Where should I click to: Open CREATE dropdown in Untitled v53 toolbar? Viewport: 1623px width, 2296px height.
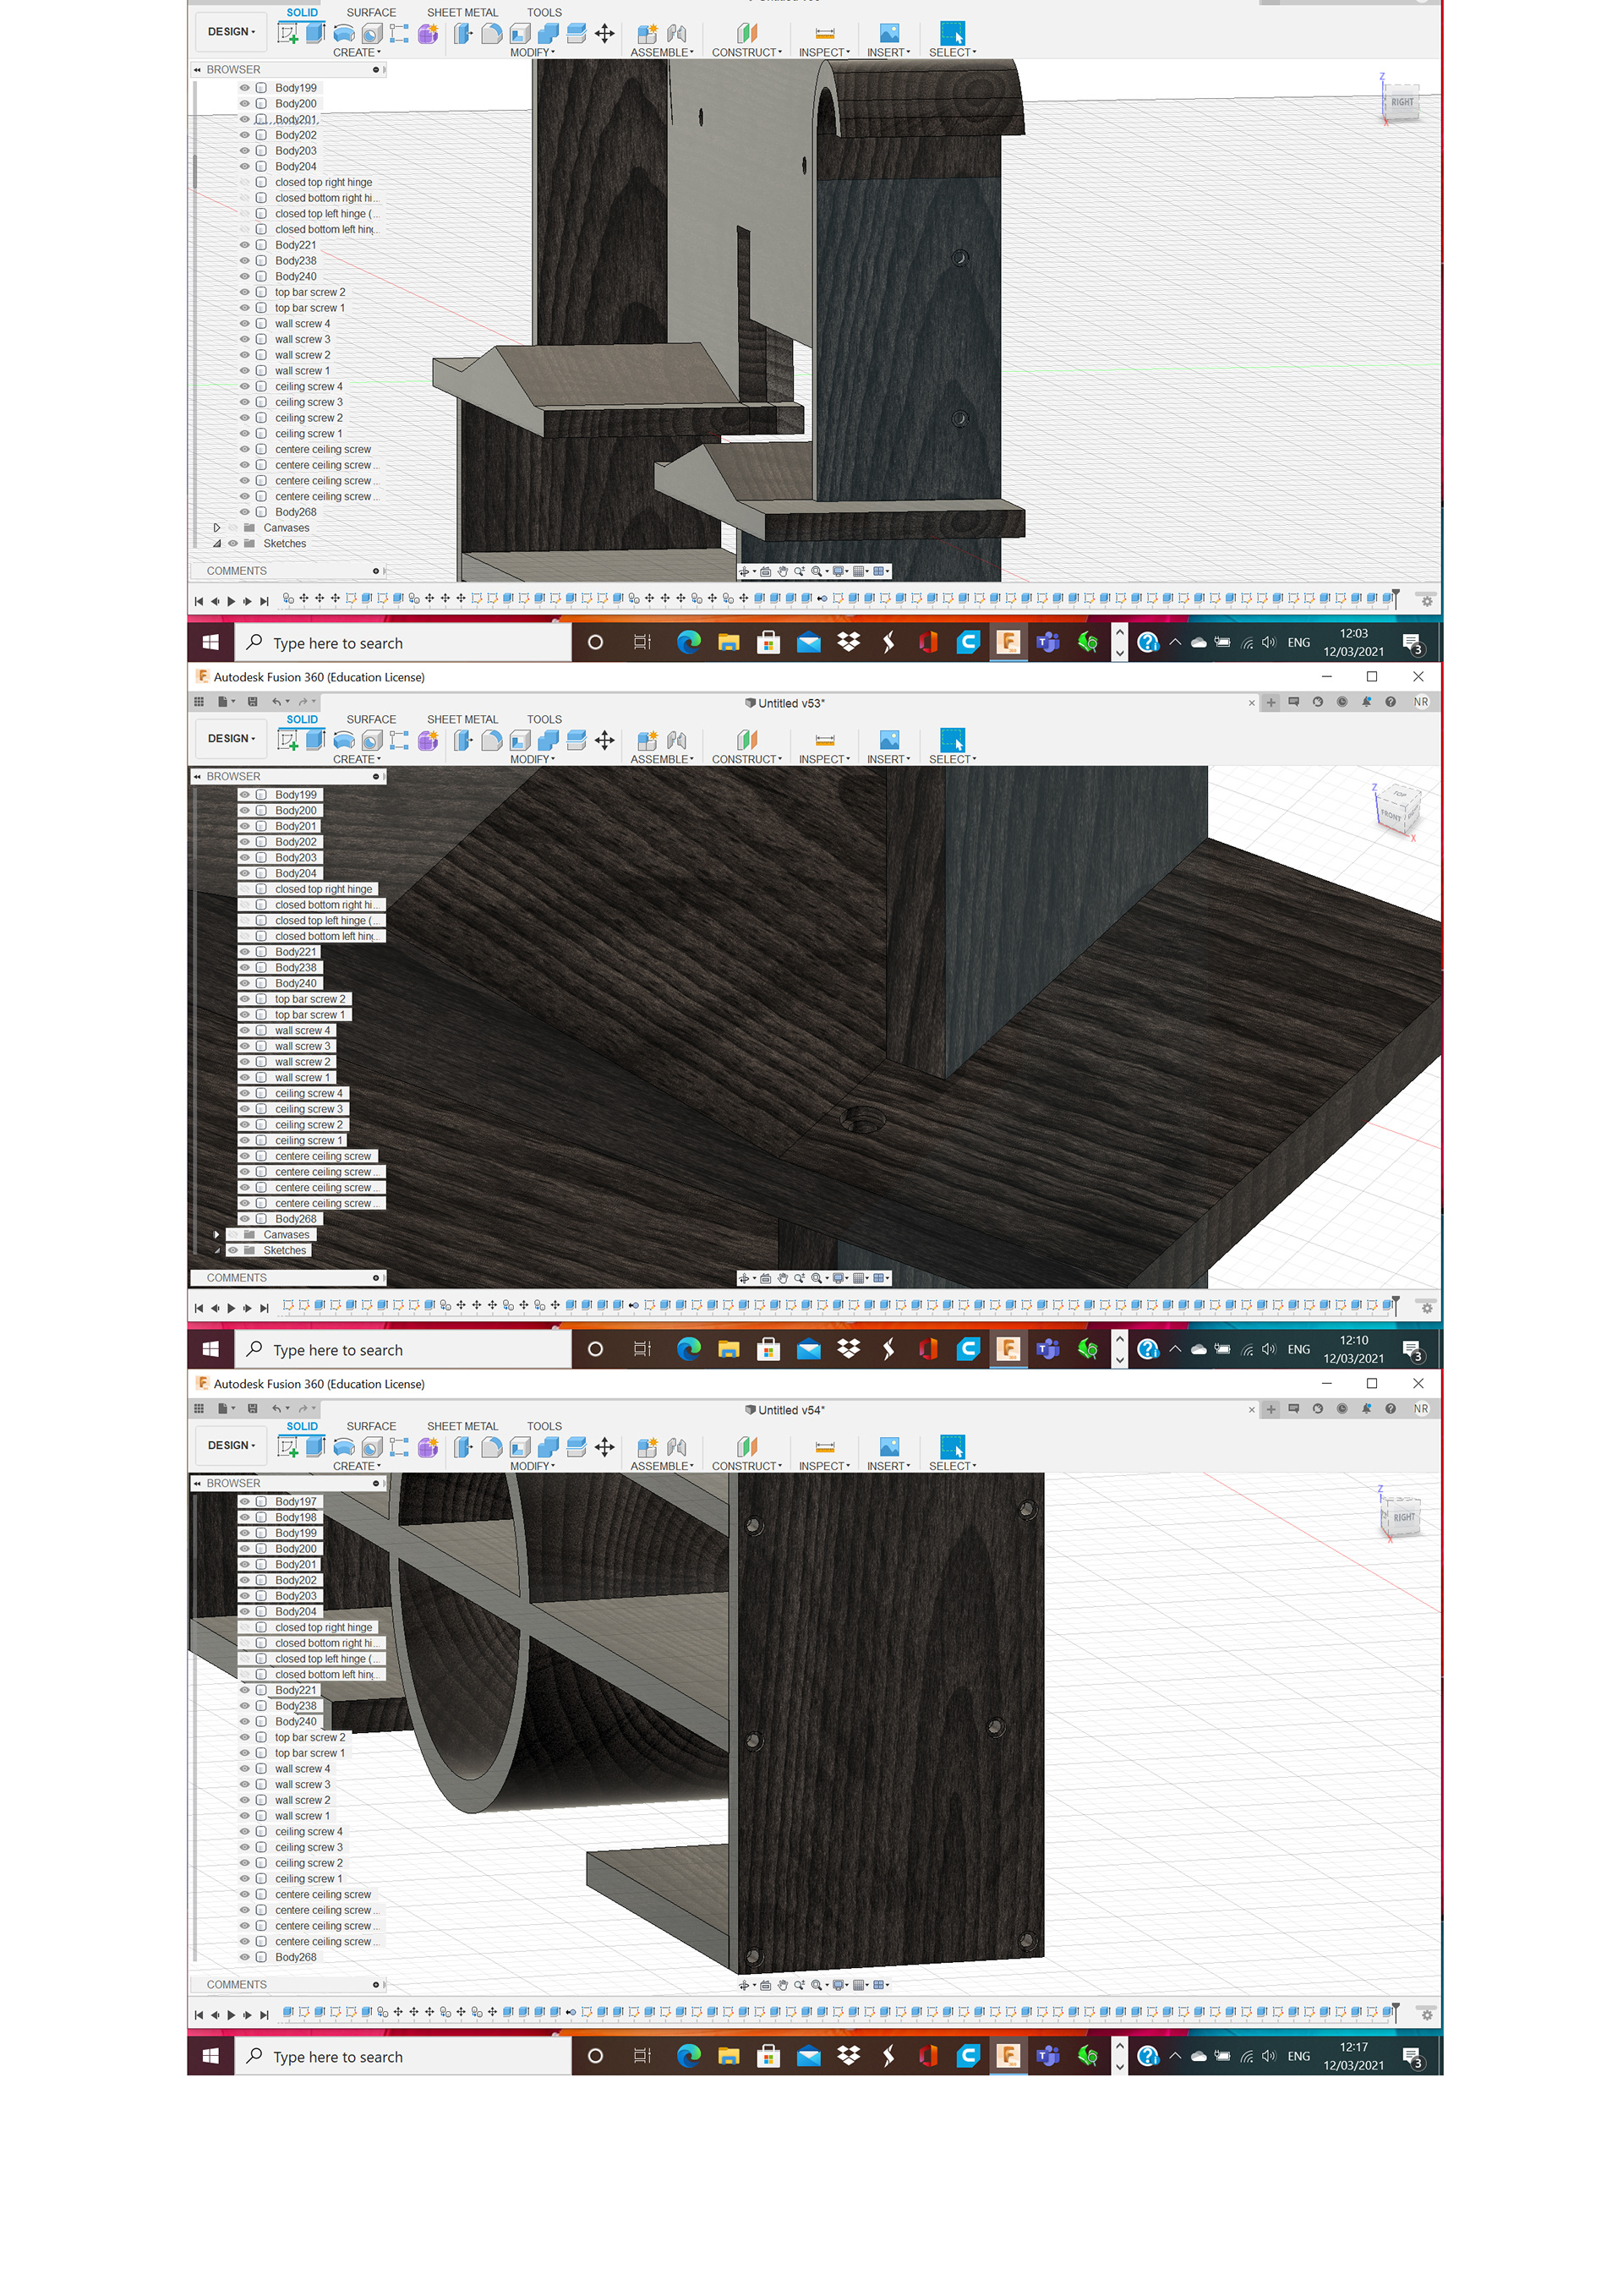pos(356,760)
